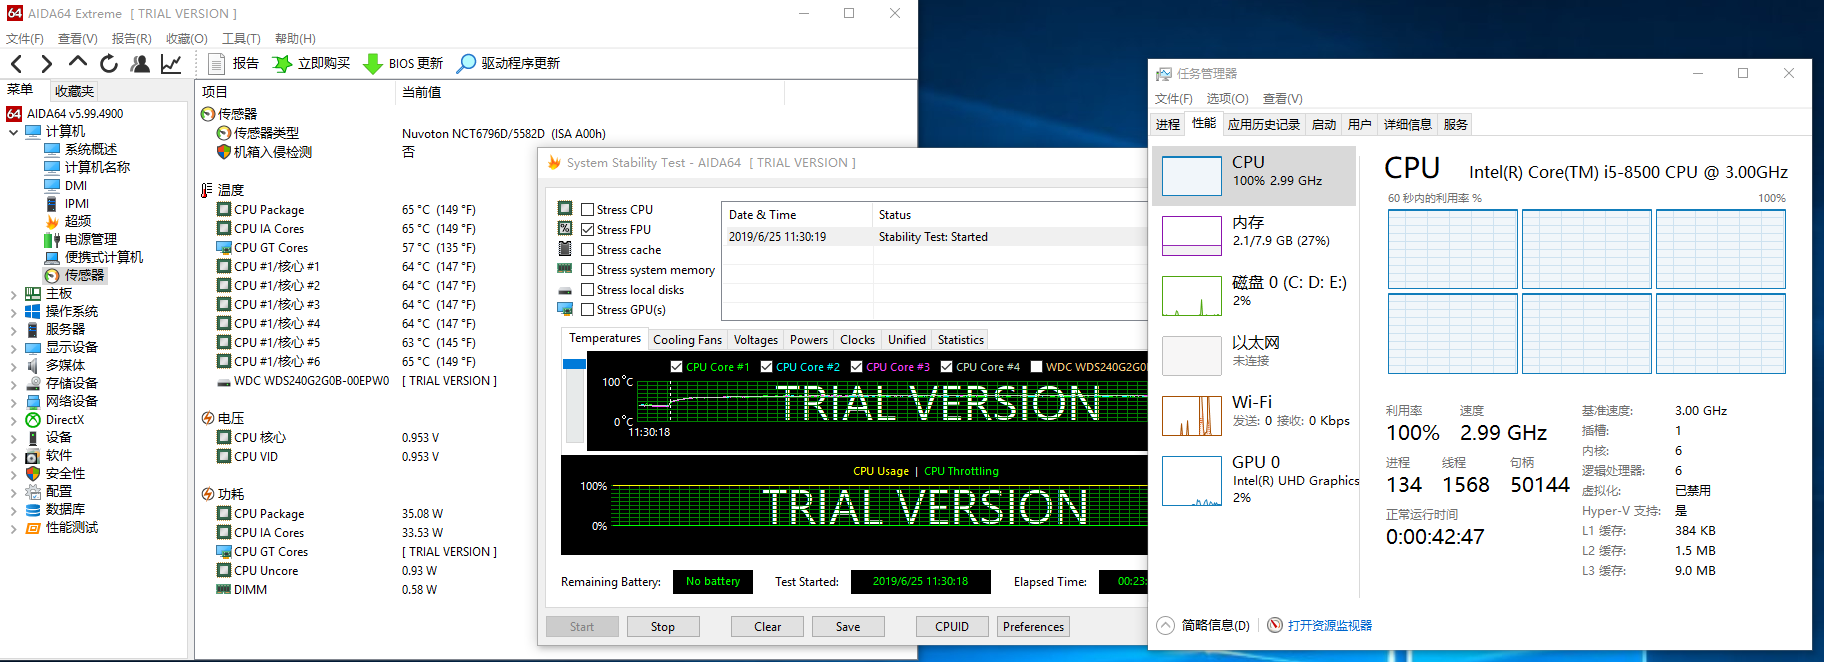Screen dimensions: 1824x662
Task: Expand the 服务器 tree node
Action: pyautogui.click(x=13, y=330)
